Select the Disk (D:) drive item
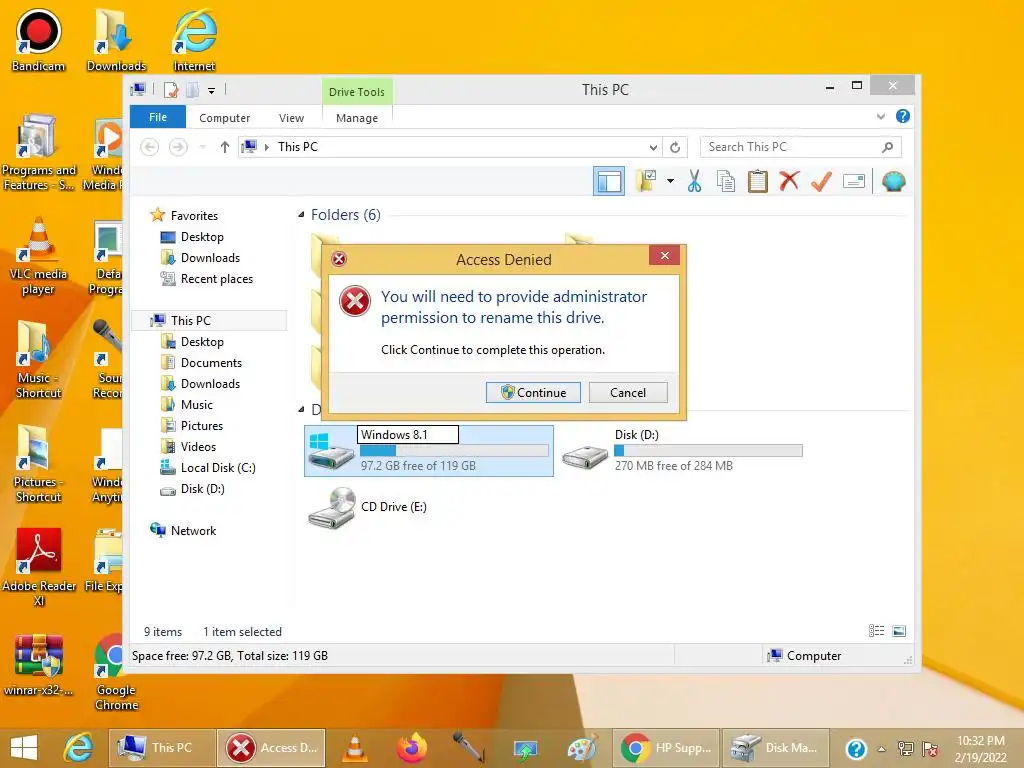Viewport: 1024px width, 768px height. point(680,451)
